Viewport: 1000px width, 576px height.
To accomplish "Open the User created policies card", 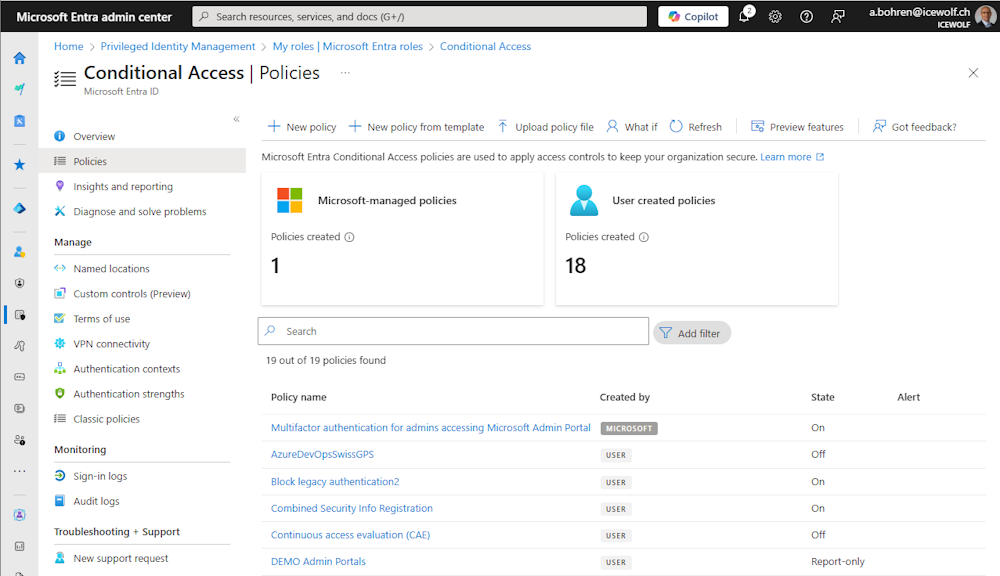I will click(x=697, y=239).
